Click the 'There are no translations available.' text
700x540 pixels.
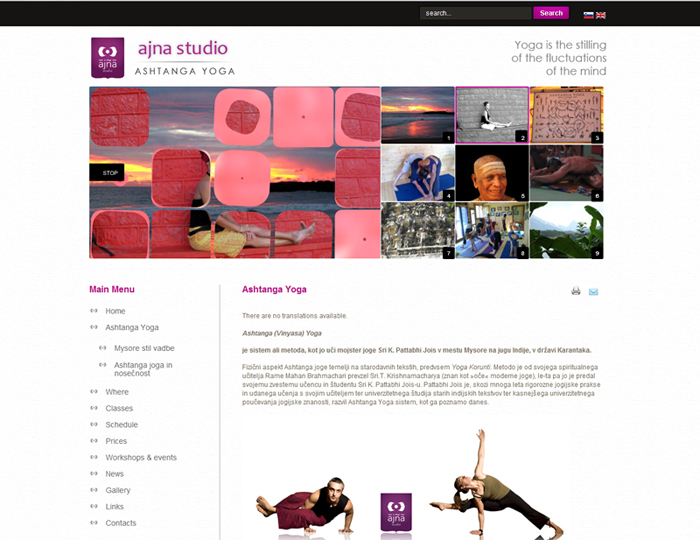coord(295,316)
